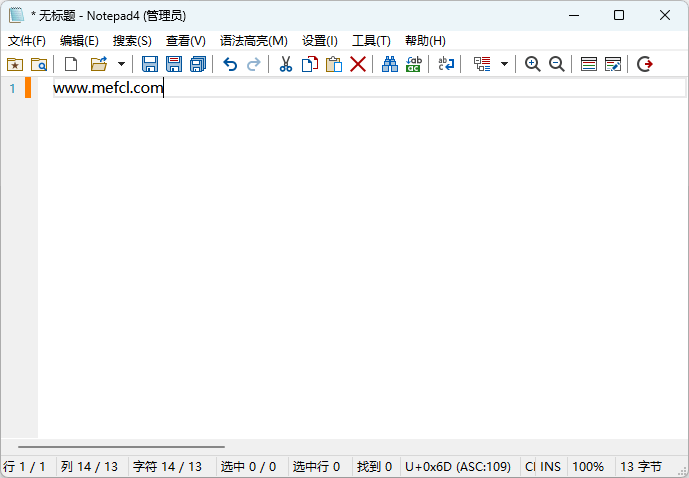This screenshot has width=689, height=478.
Task: Open the 语法高亮(M) menu
Action: (x=253, y=41)
